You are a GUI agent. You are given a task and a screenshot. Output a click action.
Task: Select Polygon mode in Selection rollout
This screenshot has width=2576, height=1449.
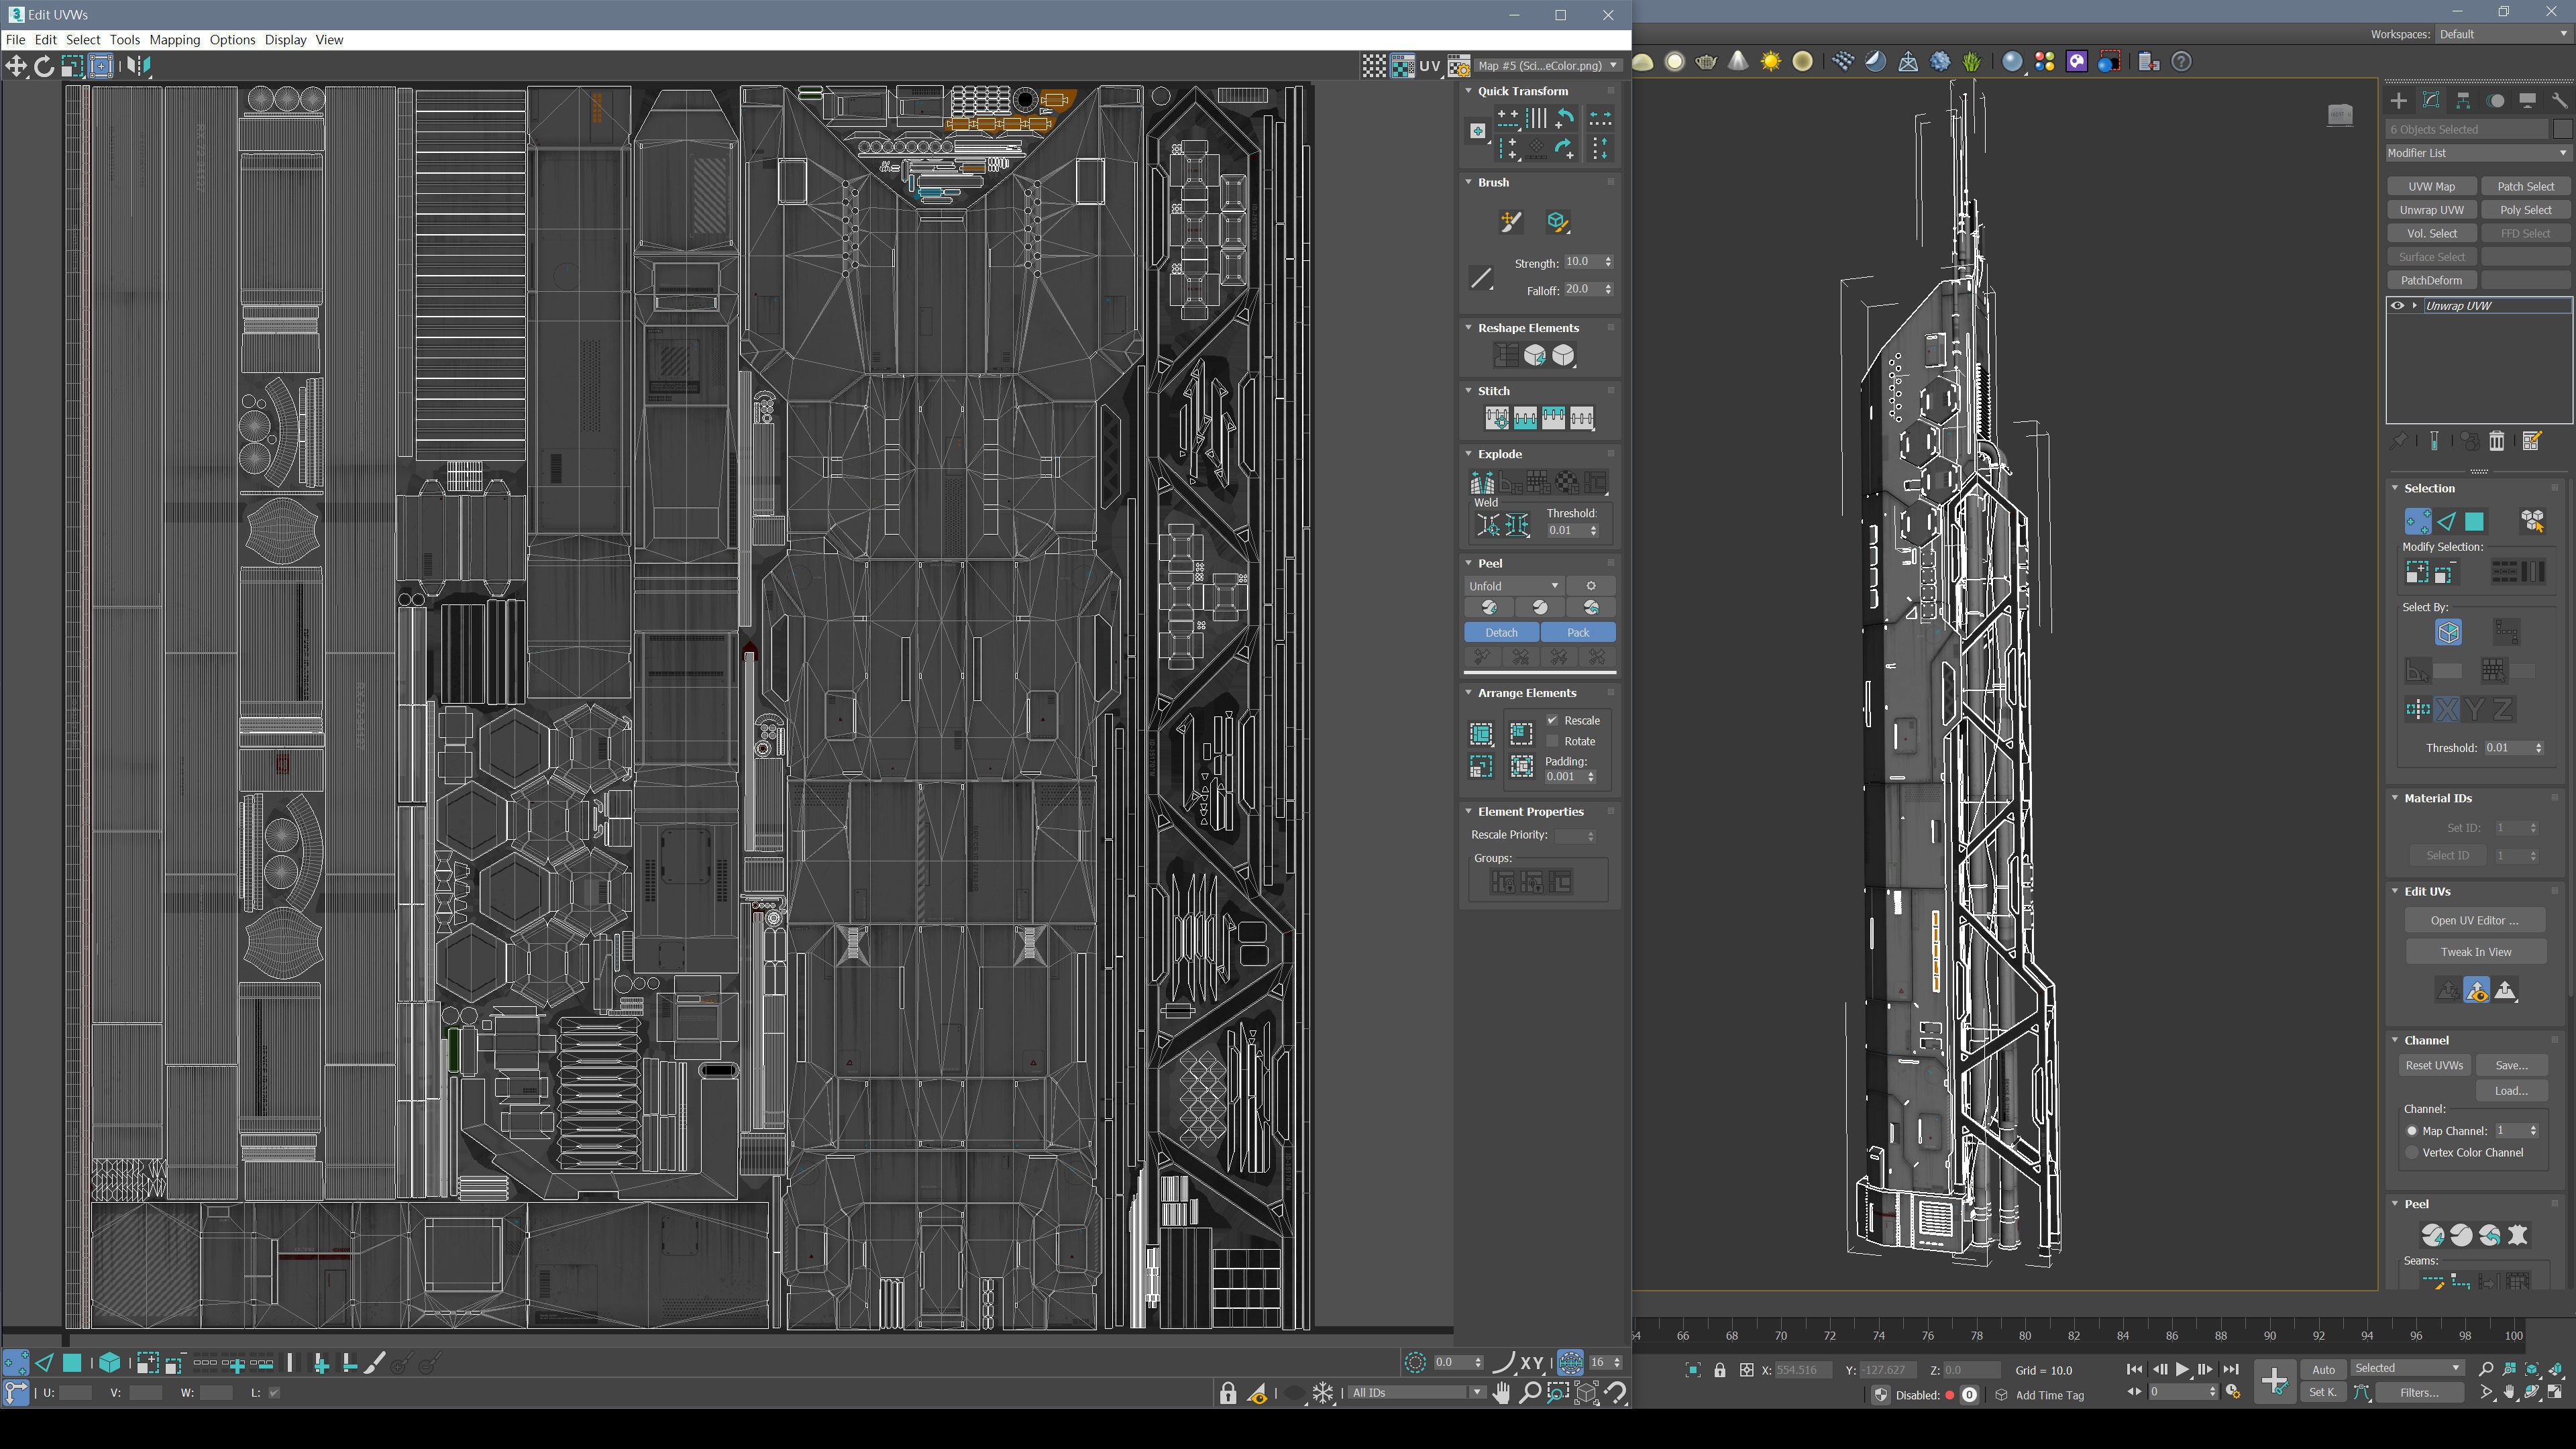point(2474,521)
